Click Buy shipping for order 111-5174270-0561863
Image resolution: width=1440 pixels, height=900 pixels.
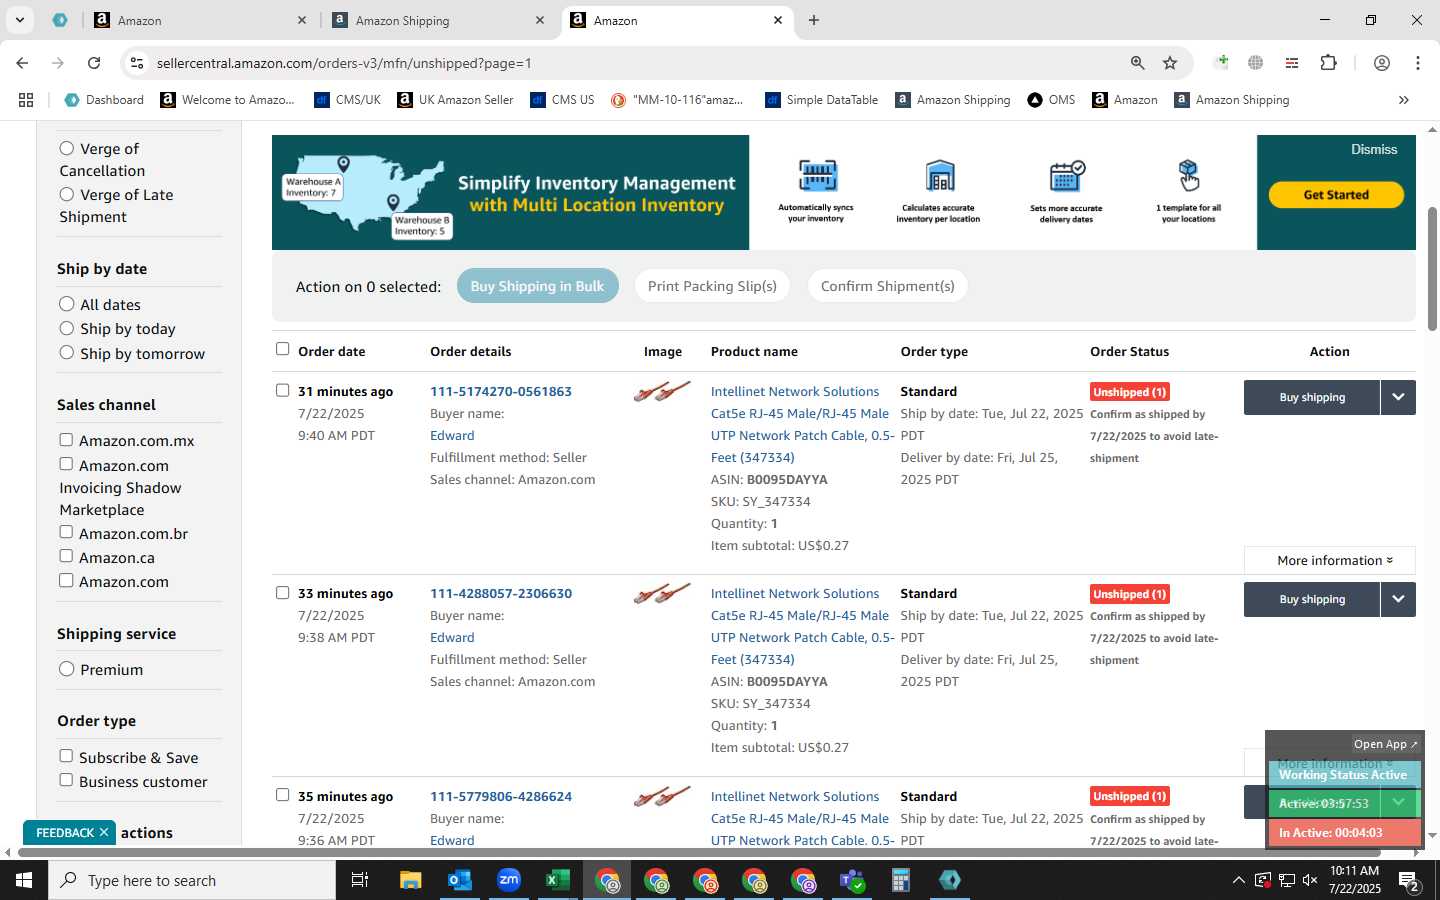1312,397
